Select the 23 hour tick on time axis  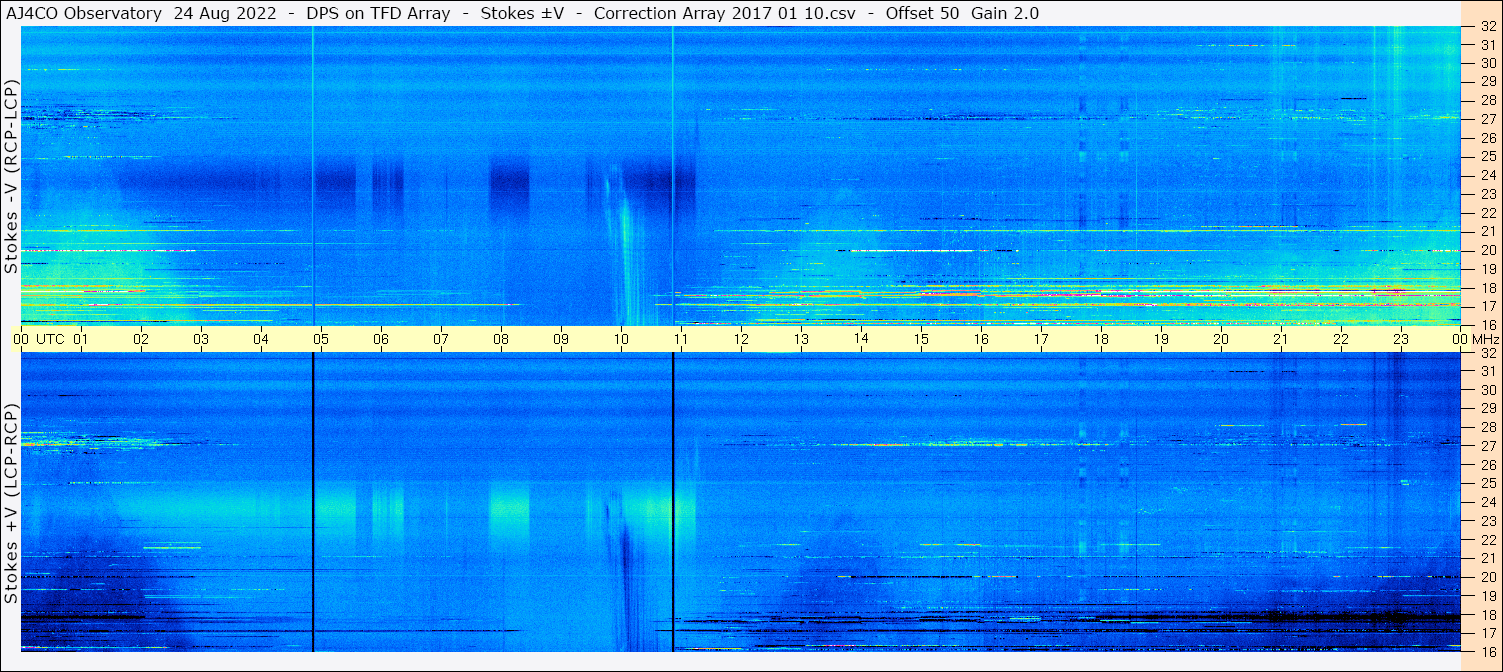(1401, 339)
